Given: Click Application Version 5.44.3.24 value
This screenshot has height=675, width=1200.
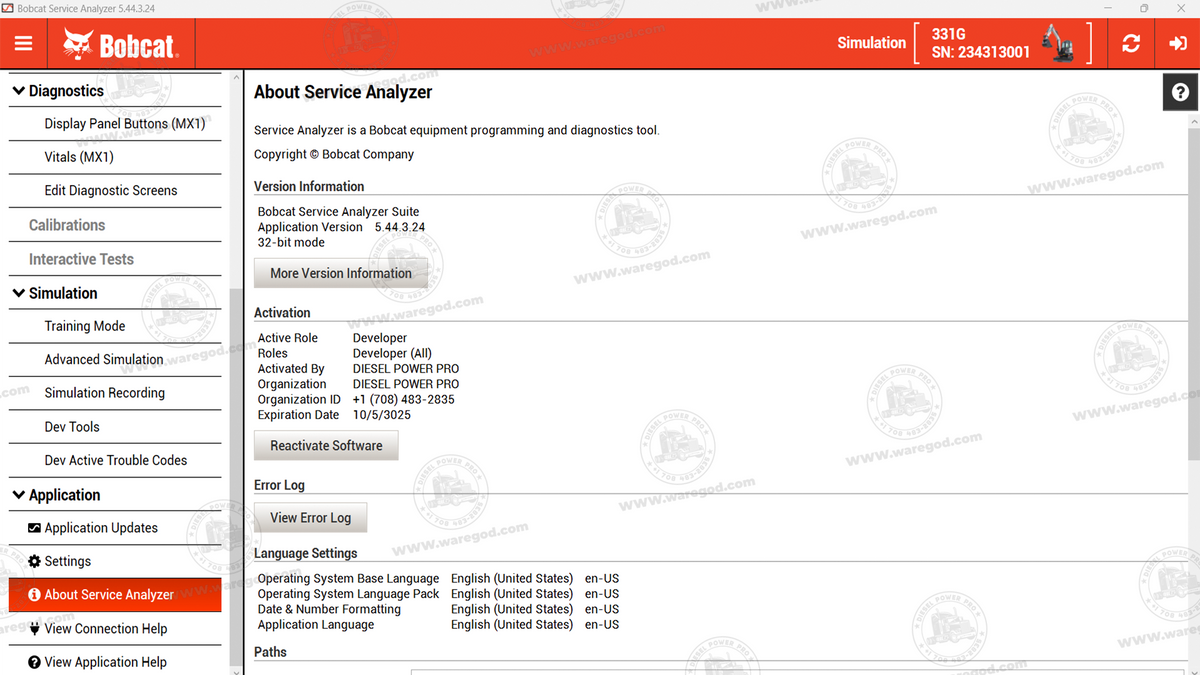Looking at the screenshot, I should point(400,227).
